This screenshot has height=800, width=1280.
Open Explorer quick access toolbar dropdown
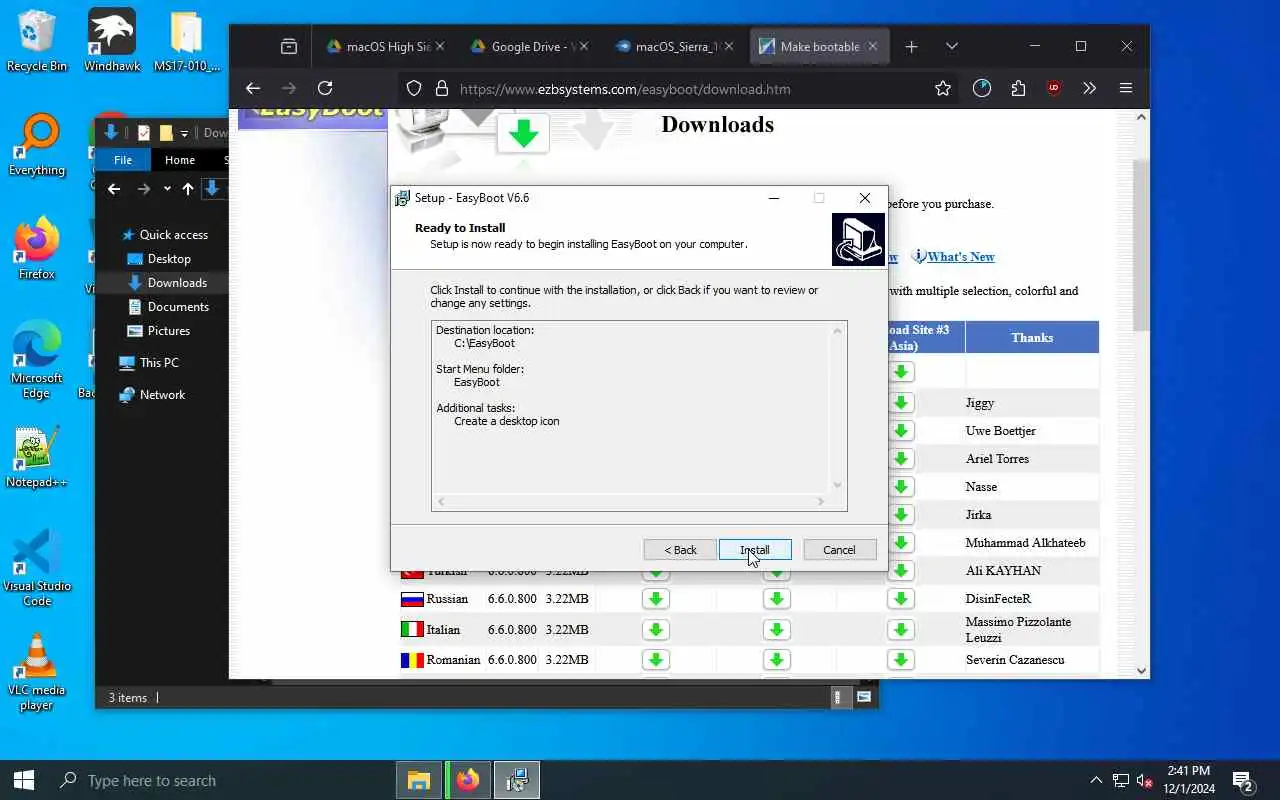pos(184,133)
